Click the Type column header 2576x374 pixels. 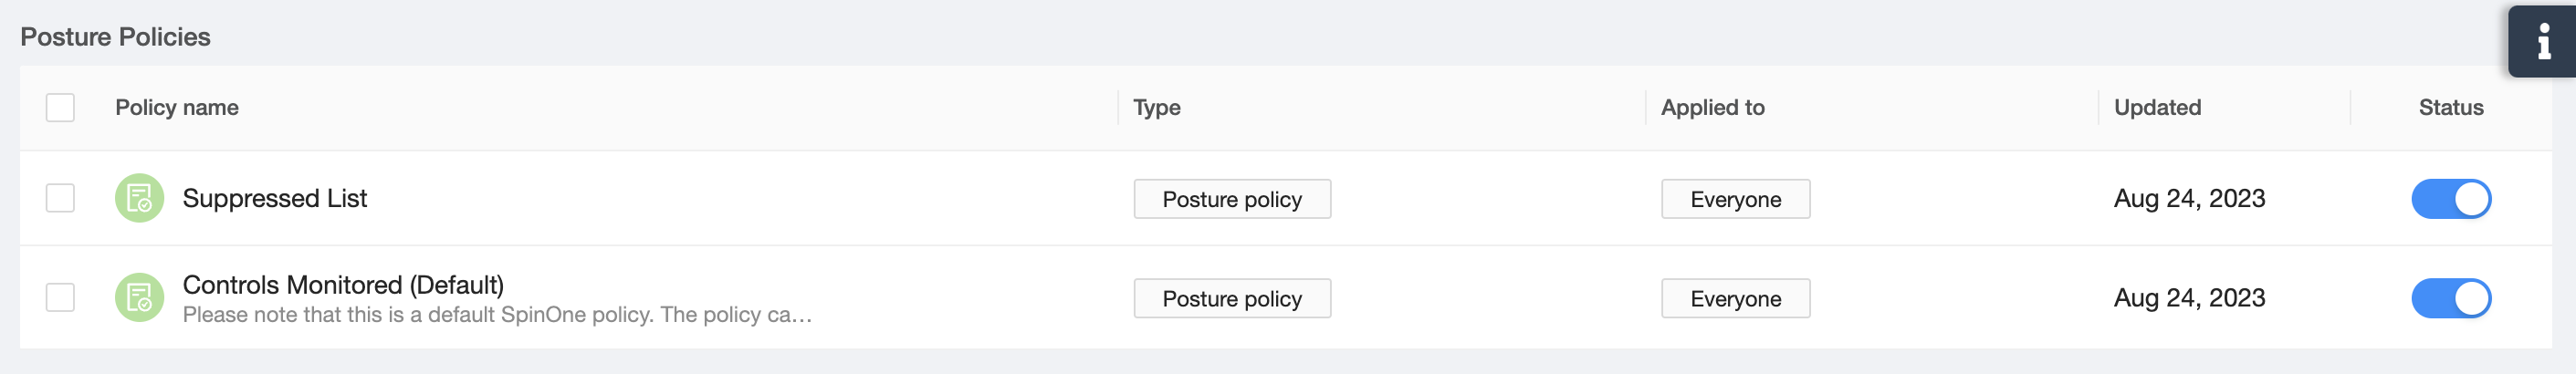click(1157, 108)
